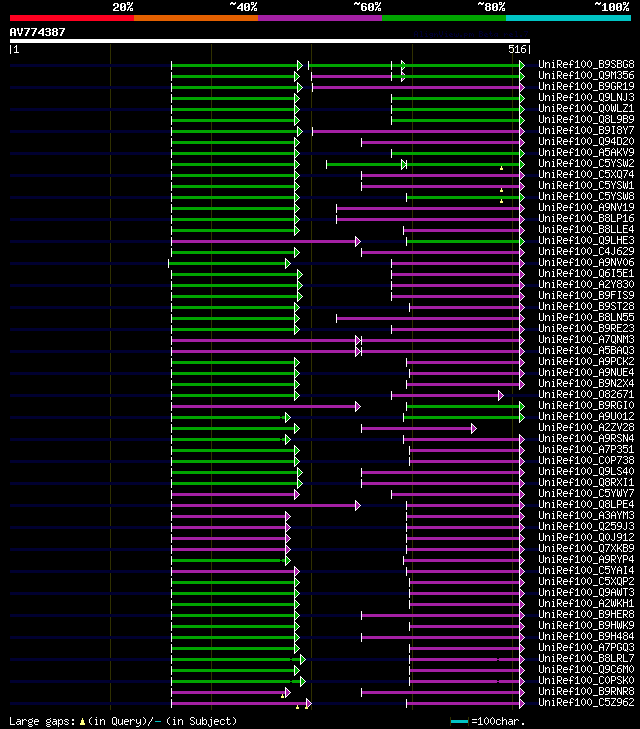The width and height of the screenshot is (640, 729).
Task: Select the UniRef100_B9I8Y7 label
Action: (586, 130)
